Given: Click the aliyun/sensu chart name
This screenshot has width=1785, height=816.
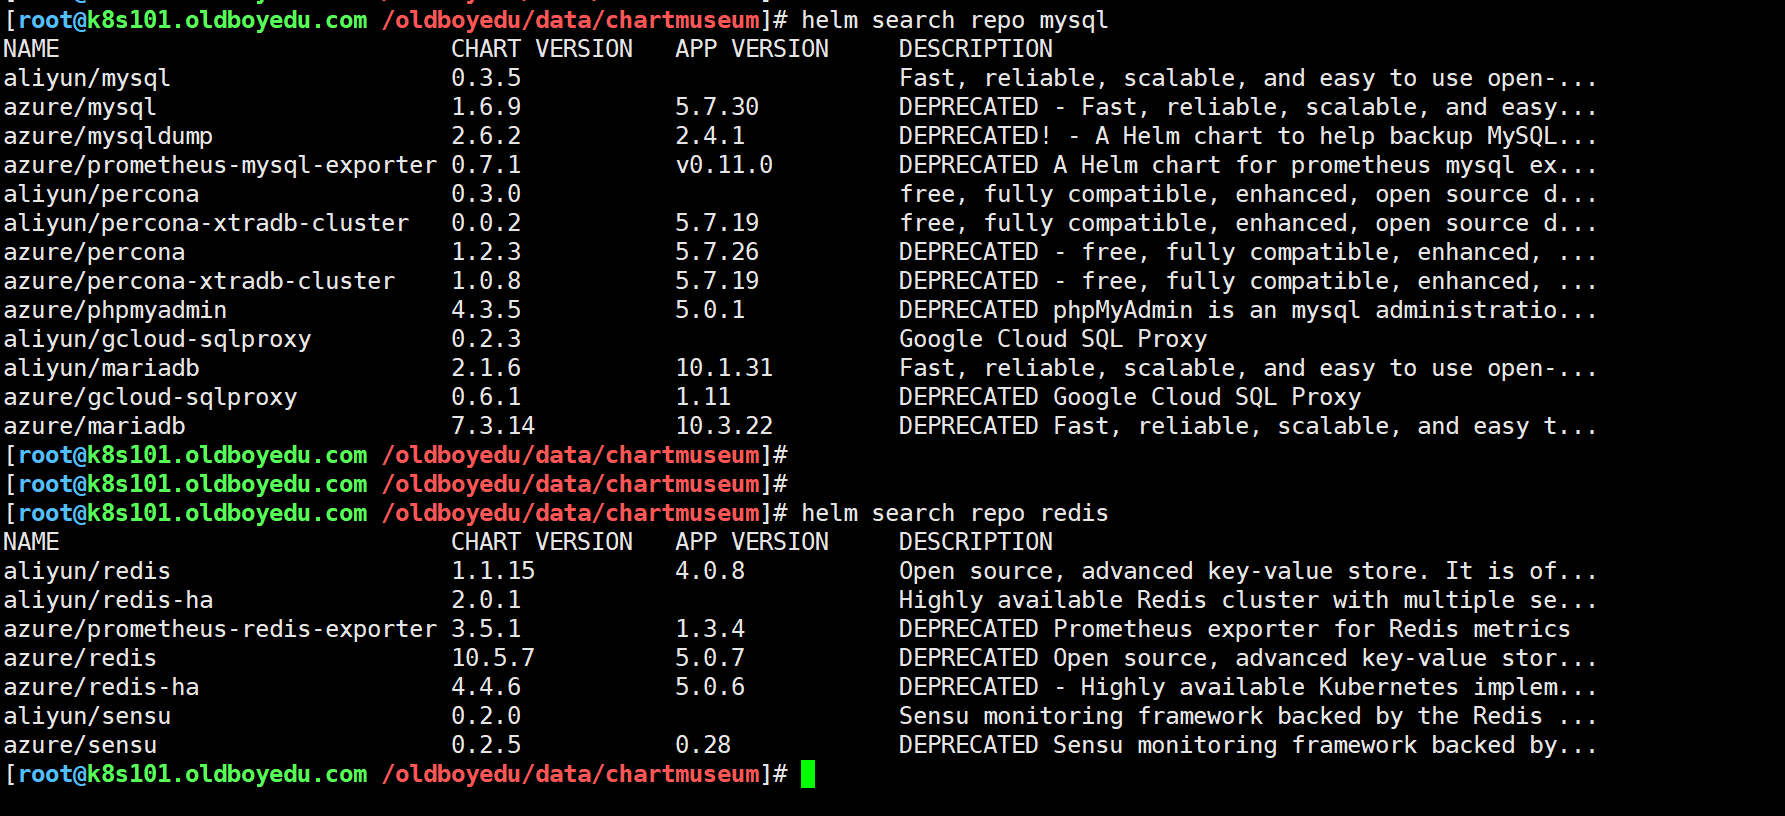Looking at the screenshot, I should tap(87, 716).
